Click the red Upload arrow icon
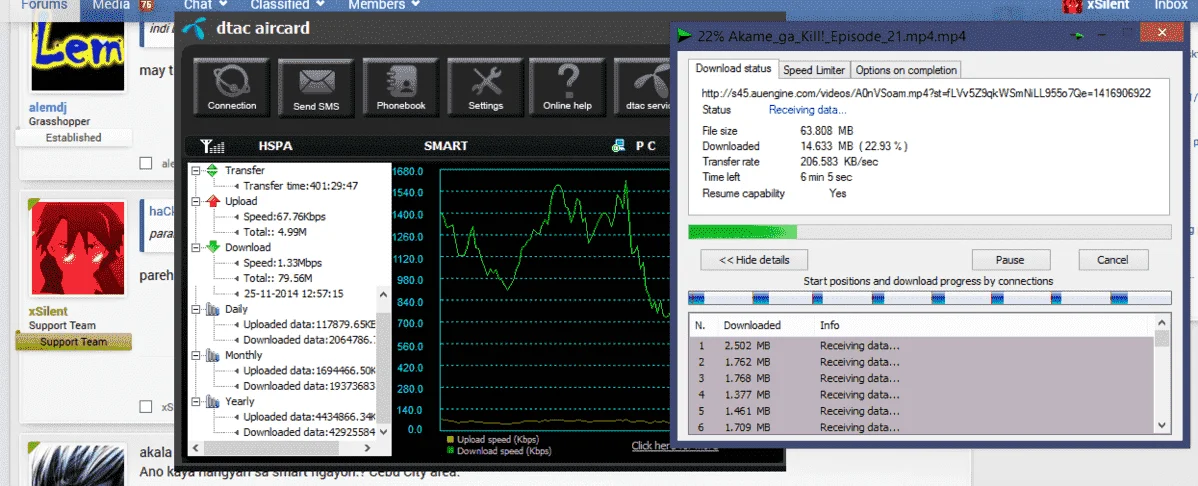 pyautogui.click(x=212, y=201)
